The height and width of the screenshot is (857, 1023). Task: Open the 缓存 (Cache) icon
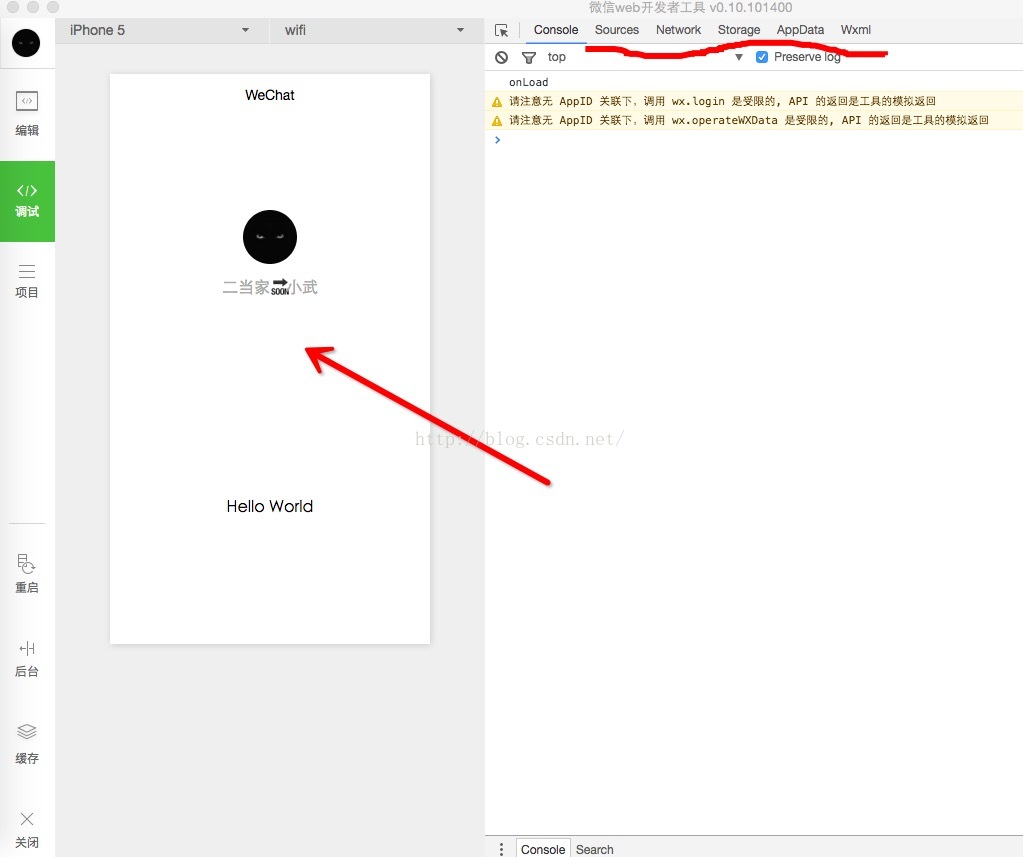point(27,742)
